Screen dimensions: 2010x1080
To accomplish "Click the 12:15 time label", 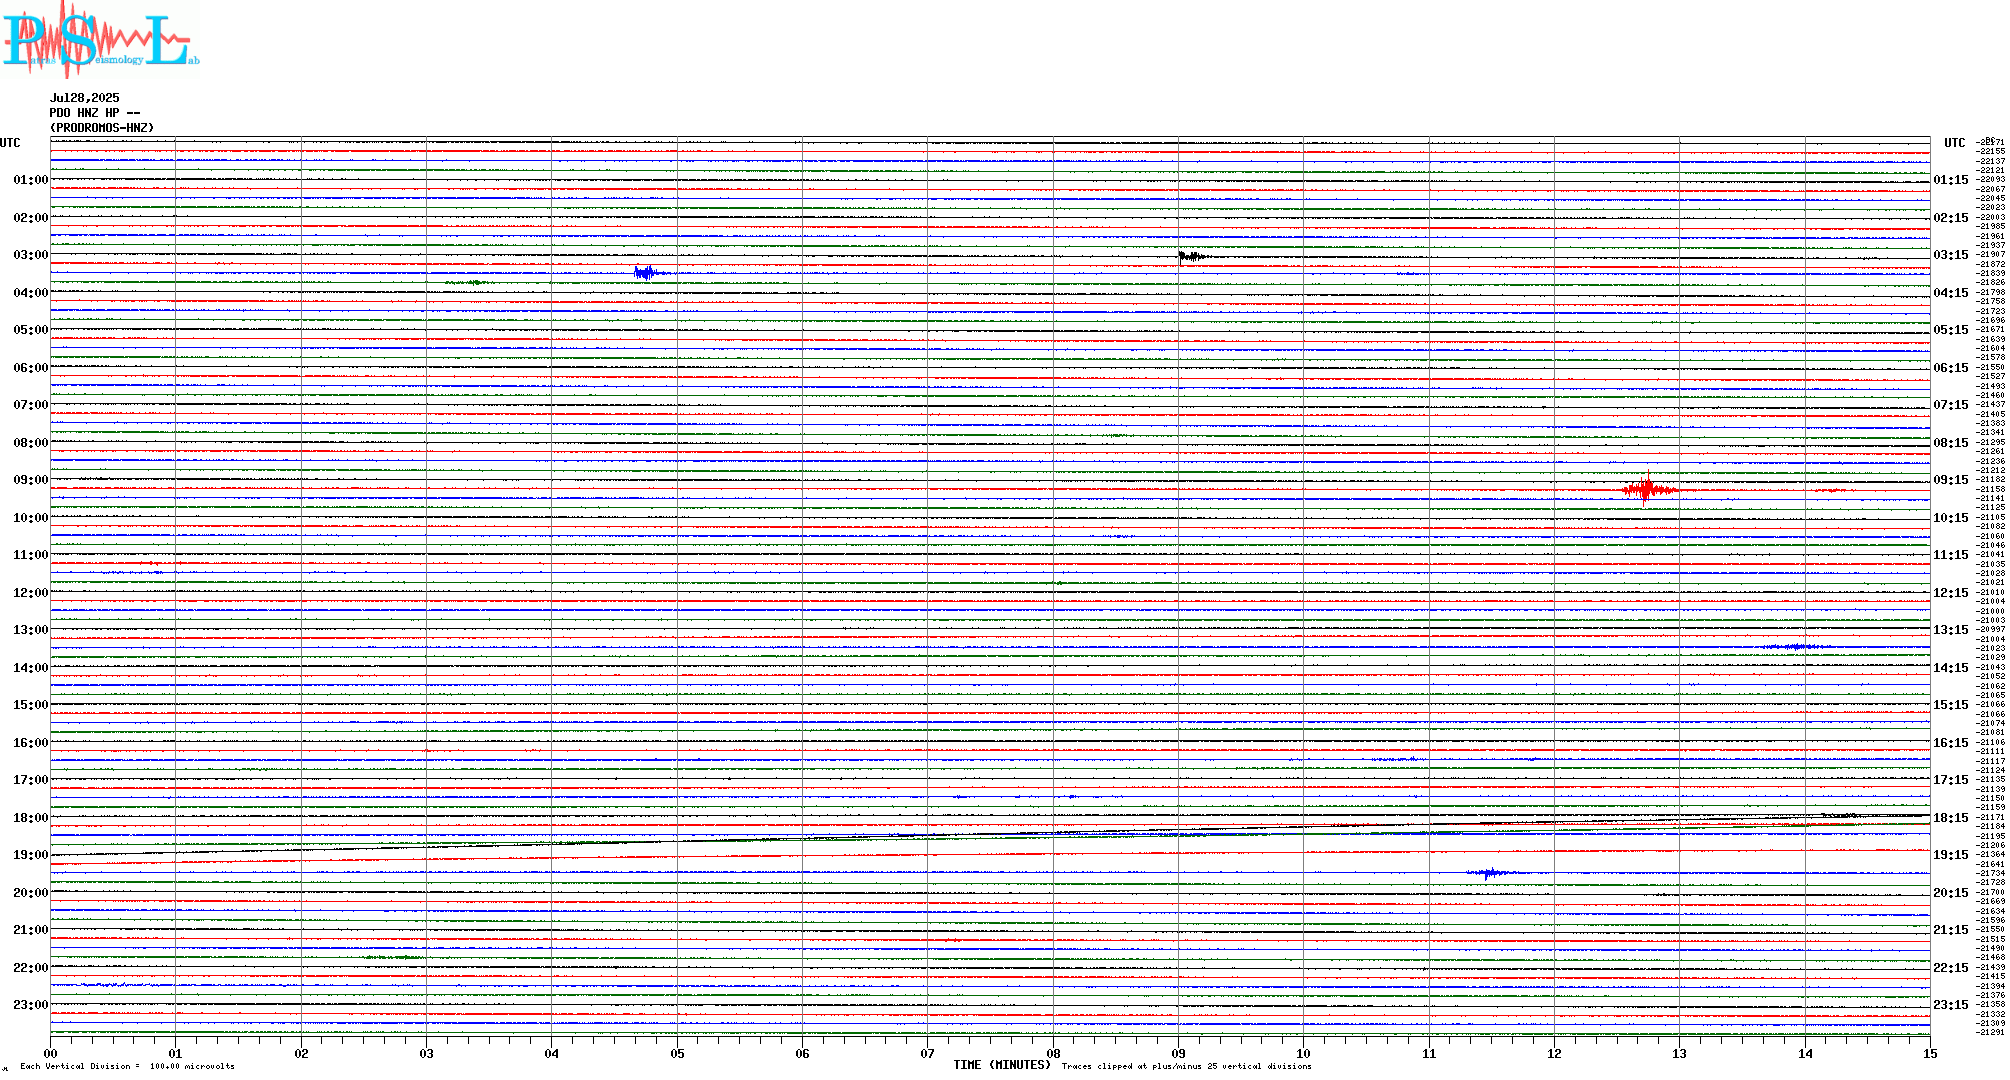I will pyautogui.click(x=1950, y=593).
